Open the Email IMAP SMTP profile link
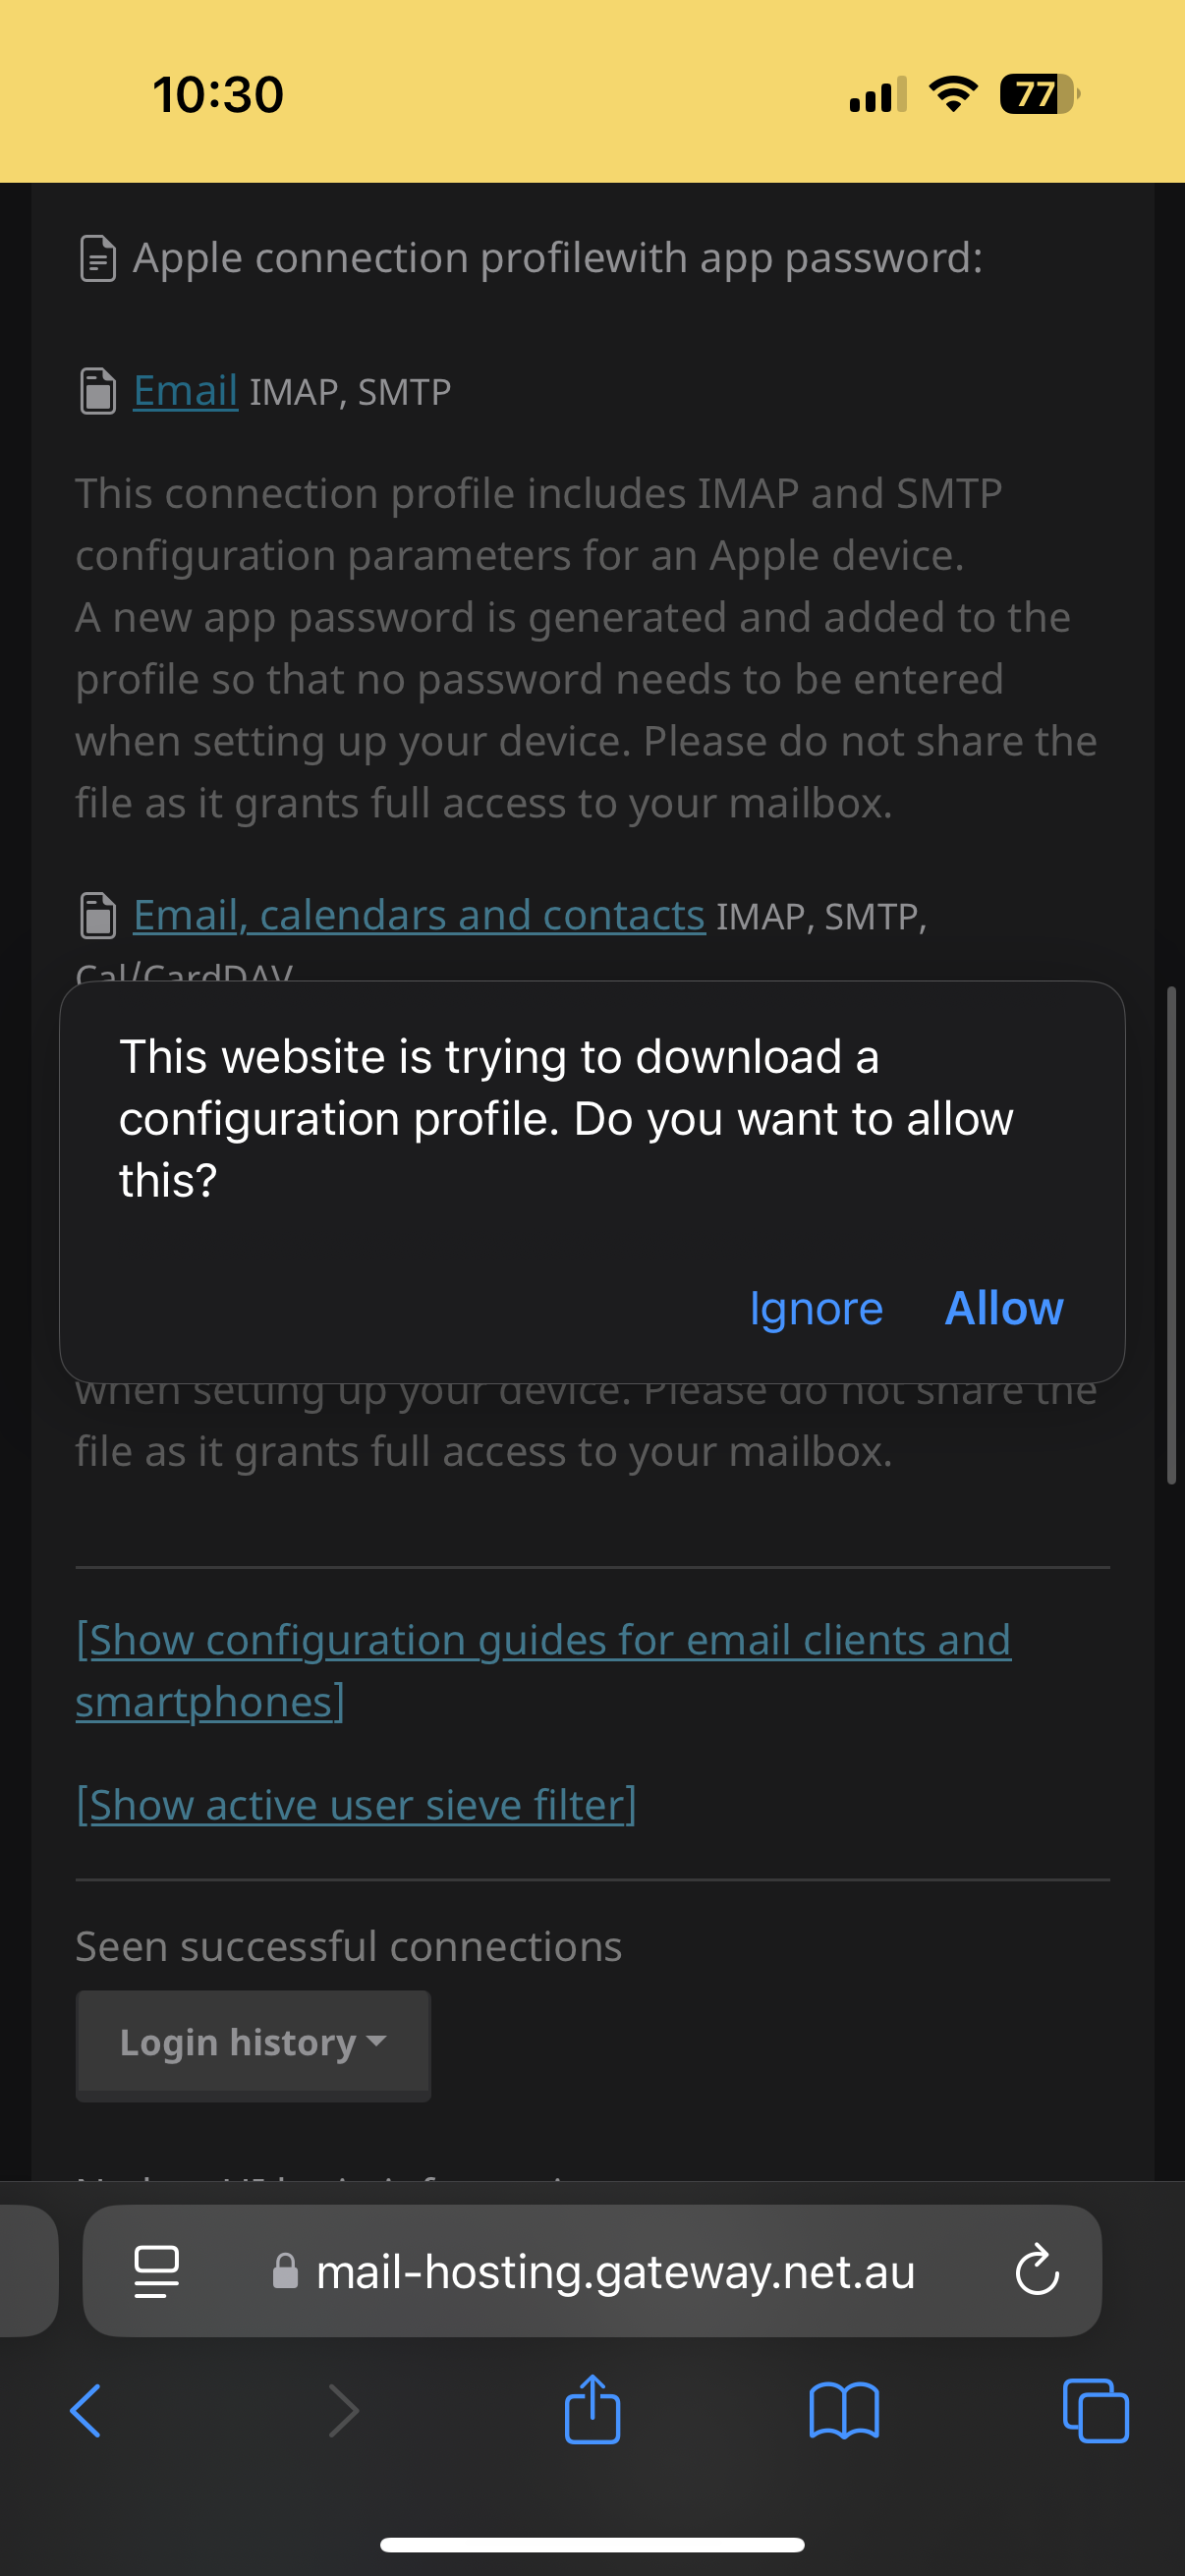Viewport: 1185px width, 2576px height. coord(184,390)
